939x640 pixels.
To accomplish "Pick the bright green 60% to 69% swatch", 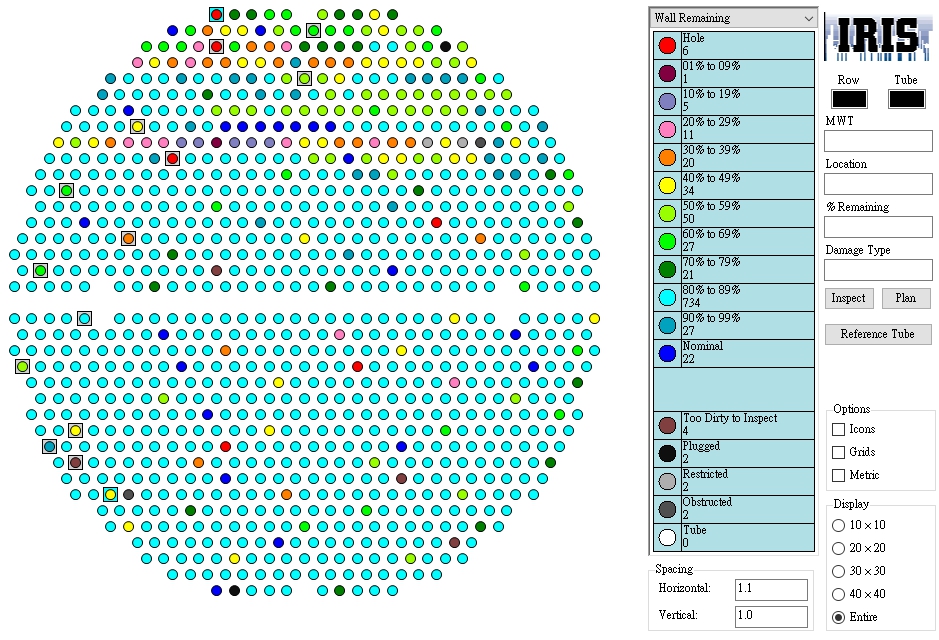I will click(667, 241).
